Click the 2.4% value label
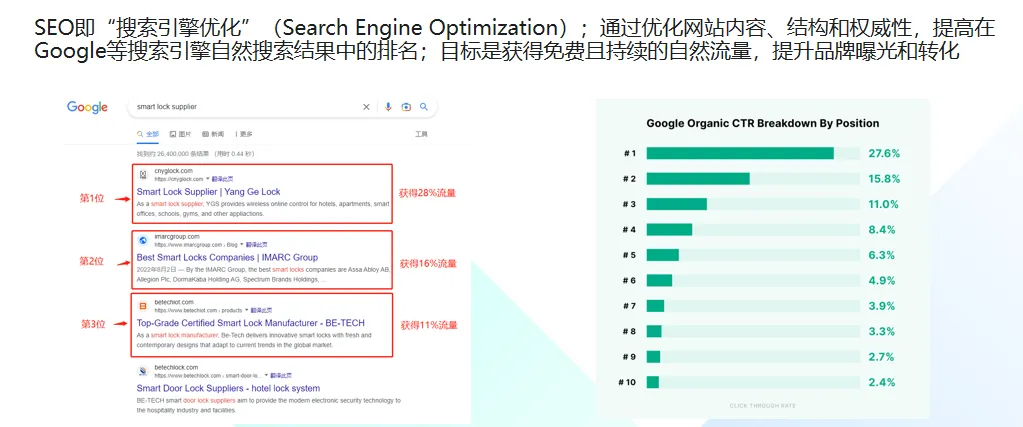This screenshot has height=427, width=1023. [x=881, y=382]
